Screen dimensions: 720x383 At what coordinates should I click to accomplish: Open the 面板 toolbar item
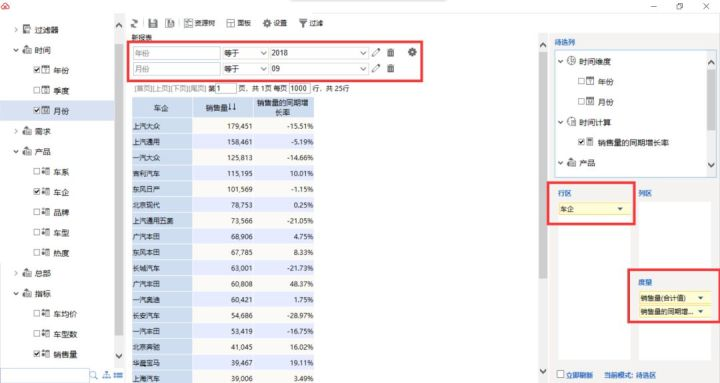click(238, 23)
